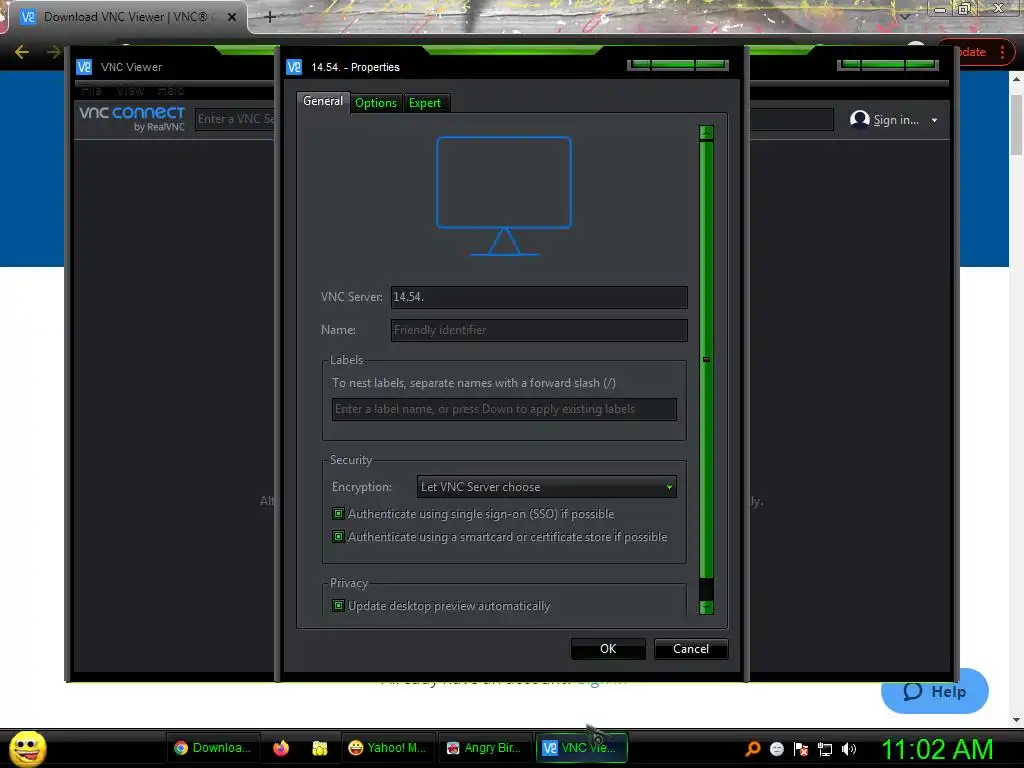Open Yahoo! Messenger taskbar item

tap(387, 748)
